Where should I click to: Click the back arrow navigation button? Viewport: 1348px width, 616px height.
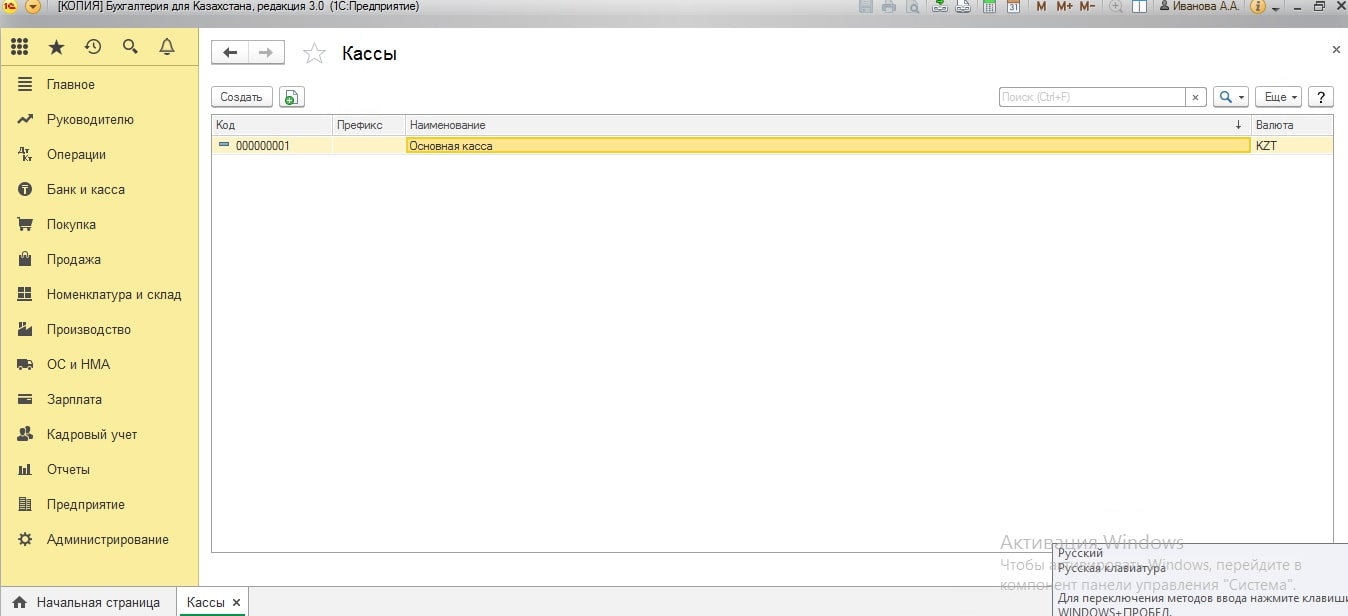point(230,53)
